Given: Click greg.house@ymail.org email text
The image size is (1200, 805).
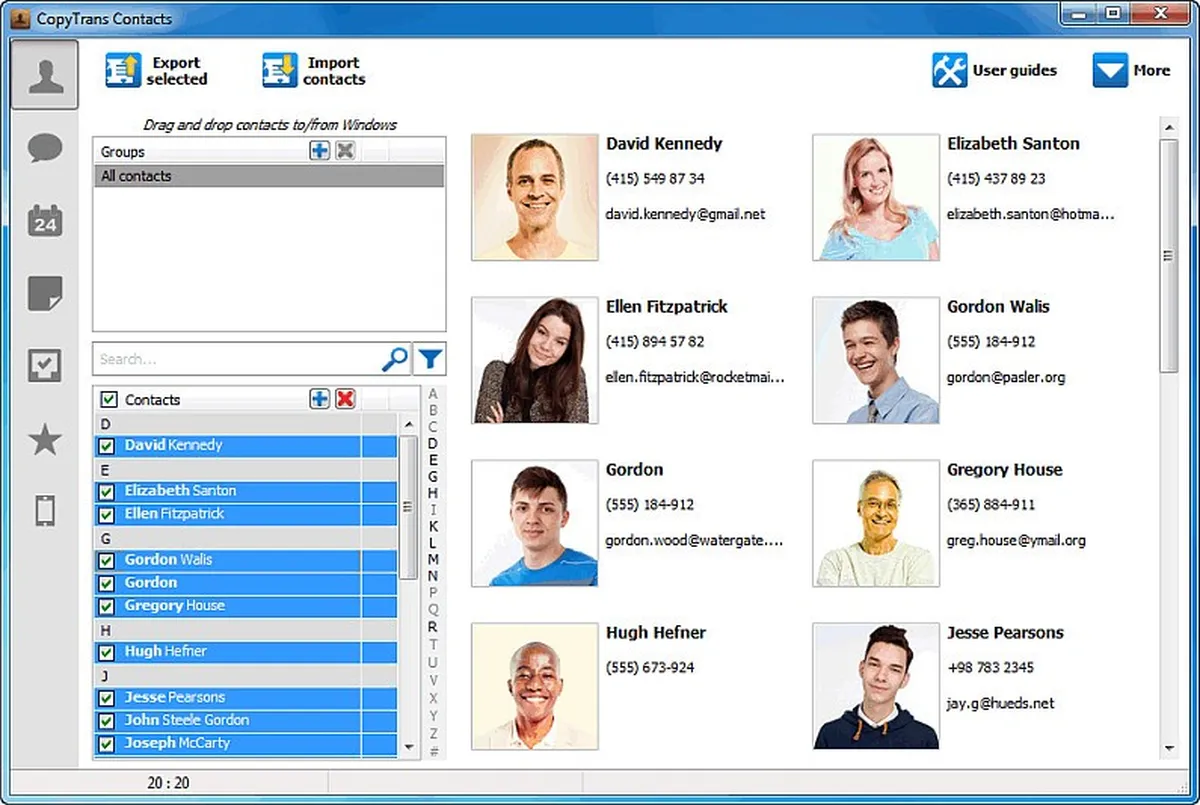Looking at the screenshot, I should 1016,541.
